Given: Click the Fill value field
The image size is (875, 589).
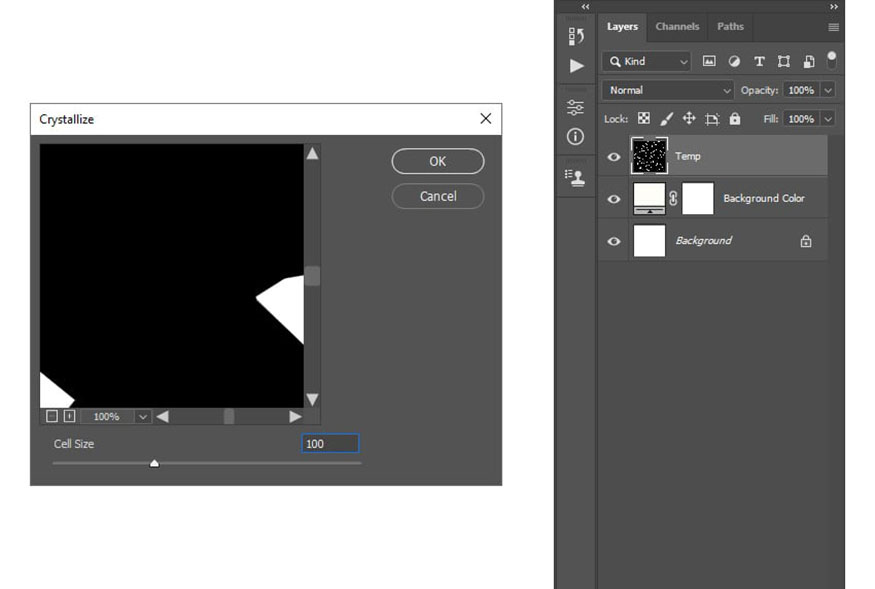Looking at the screenshot, I should click(x=801, y=119).
